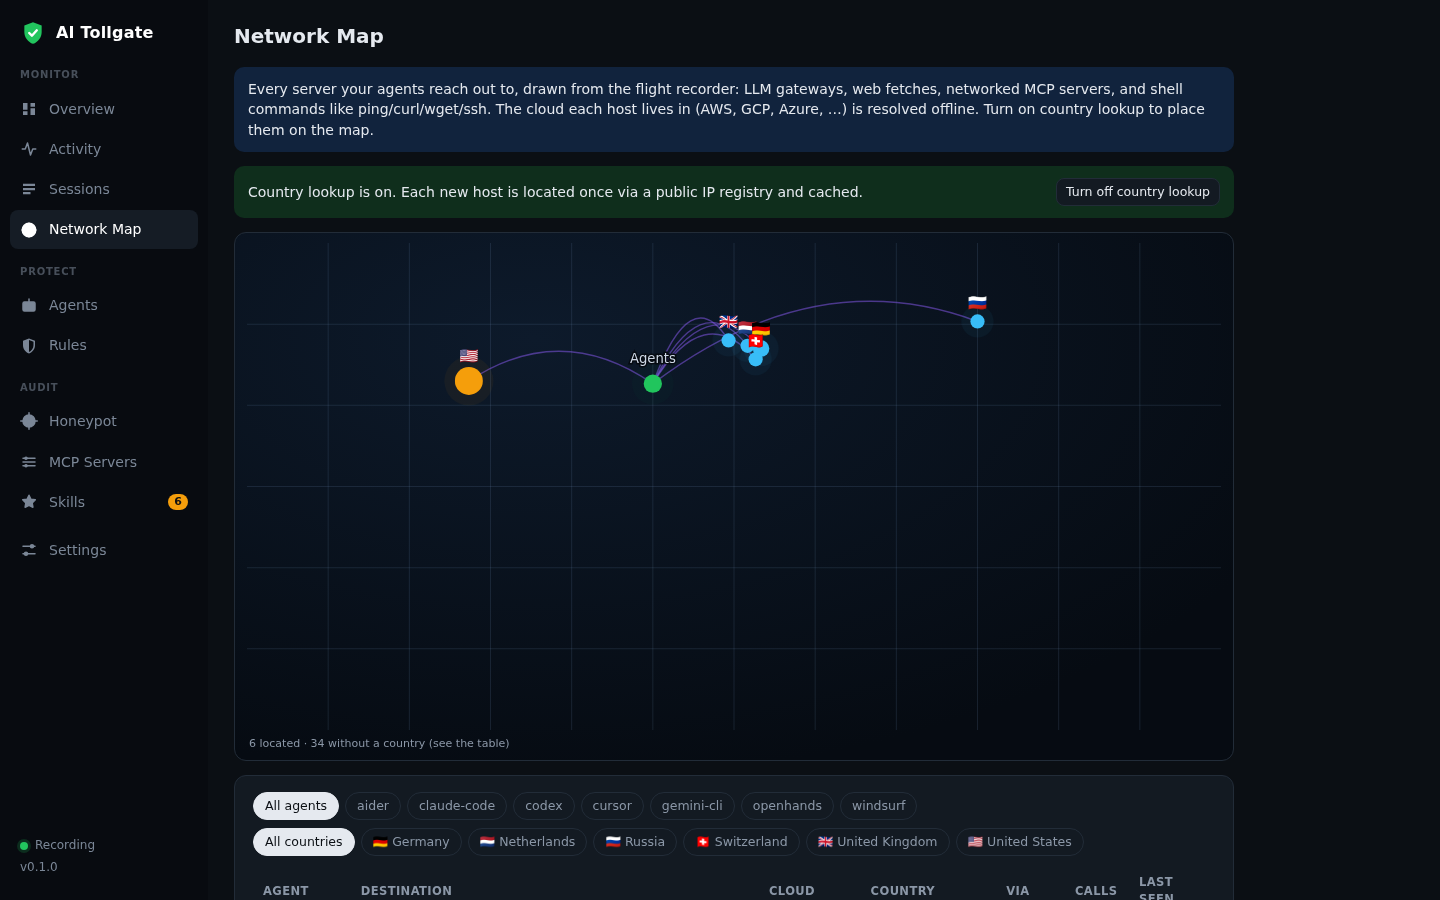Screen dimensions: 1440x900
Task: Click the green Recording status dot
Action: tap(24, 846)
